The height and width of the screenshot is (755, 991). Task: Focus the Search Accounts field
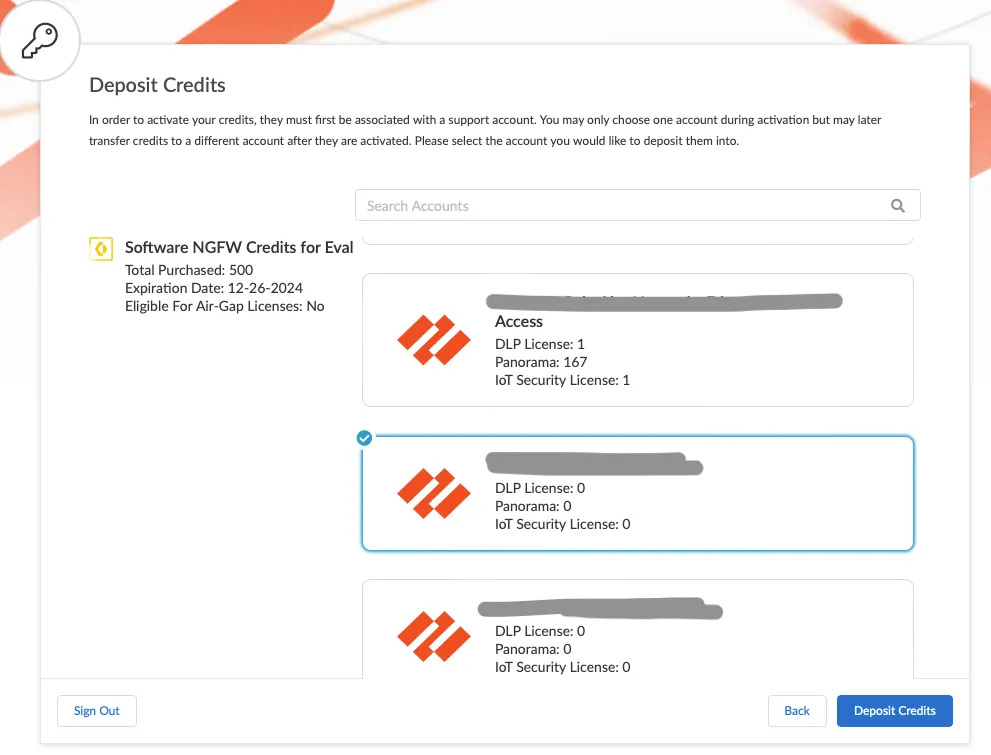point(637,205)
